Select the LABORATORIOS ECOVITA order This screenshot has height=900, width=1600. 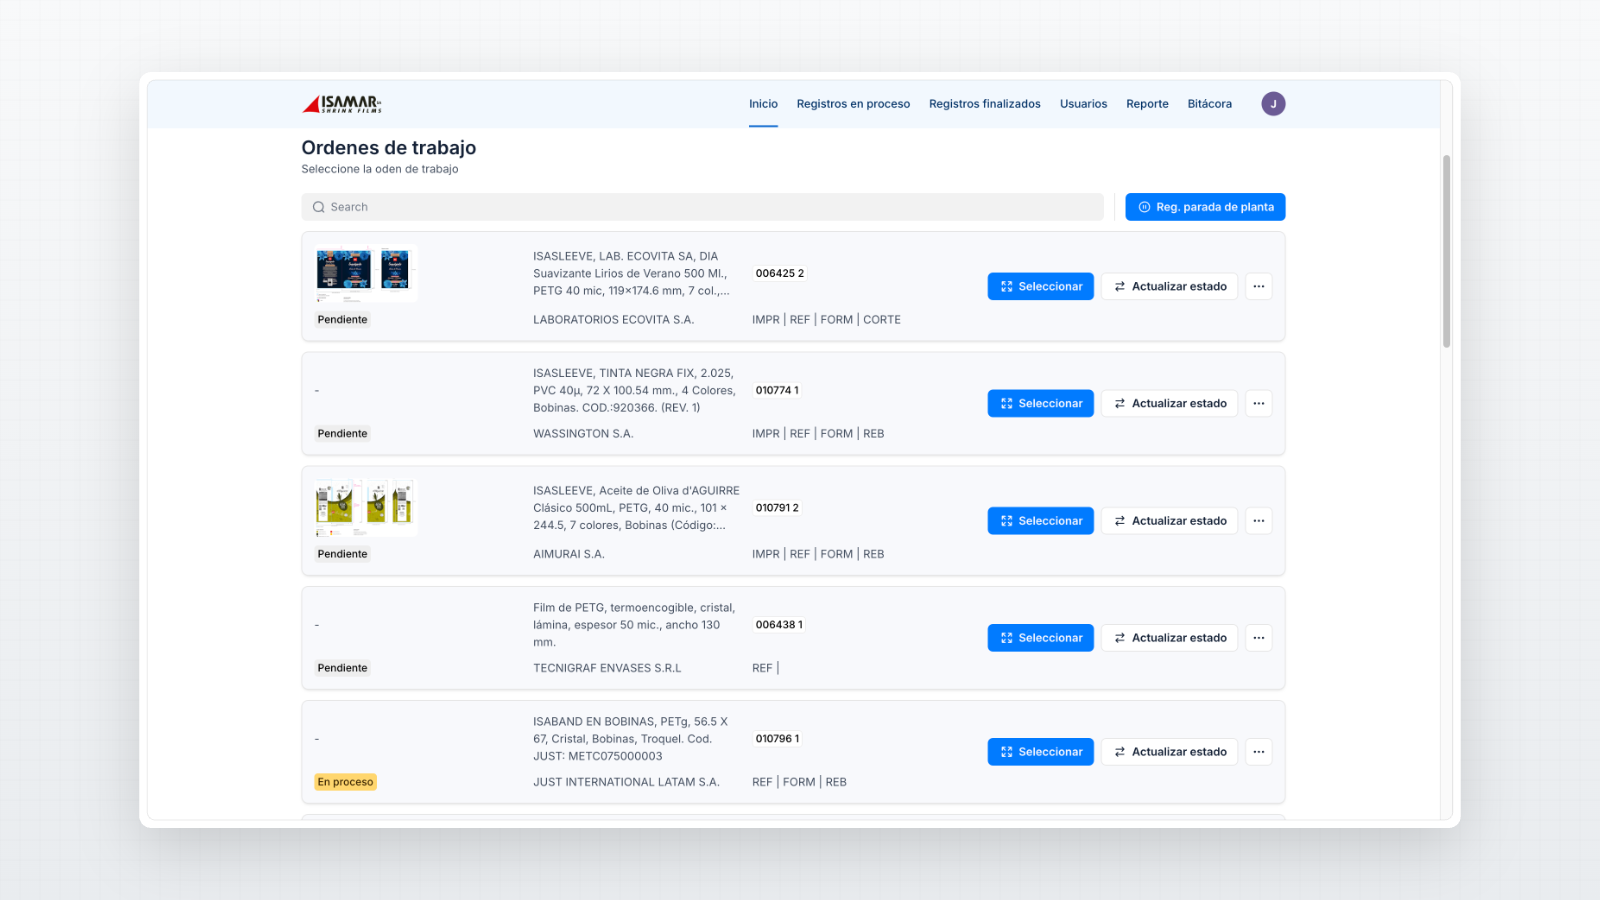[1041, 287]
